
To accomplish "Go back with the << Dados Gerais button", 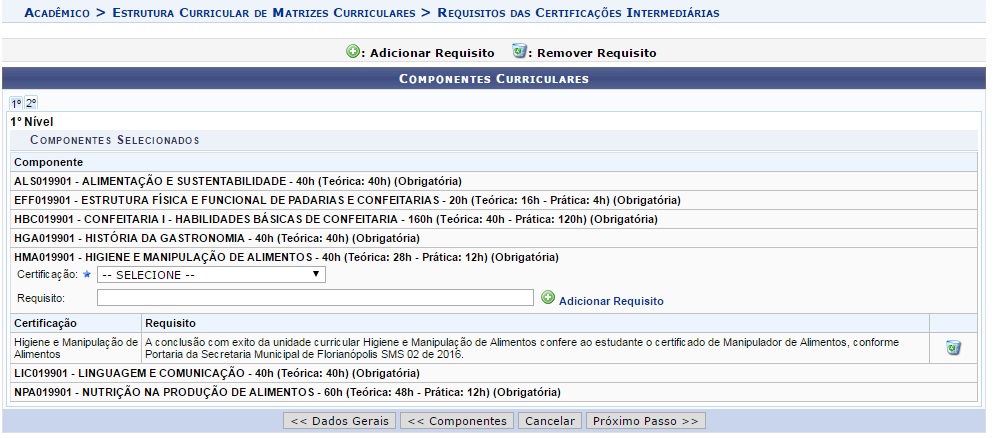I will 339,421.
